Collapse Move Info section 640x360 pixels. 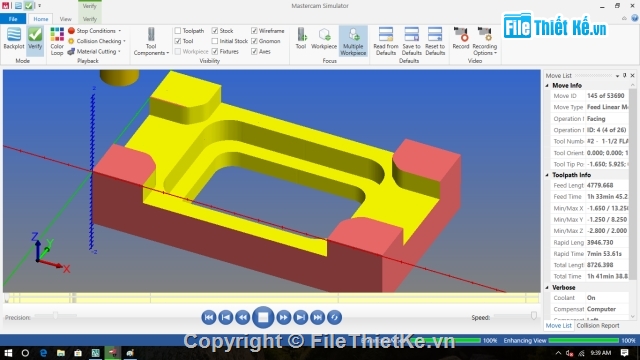point(547,85)
